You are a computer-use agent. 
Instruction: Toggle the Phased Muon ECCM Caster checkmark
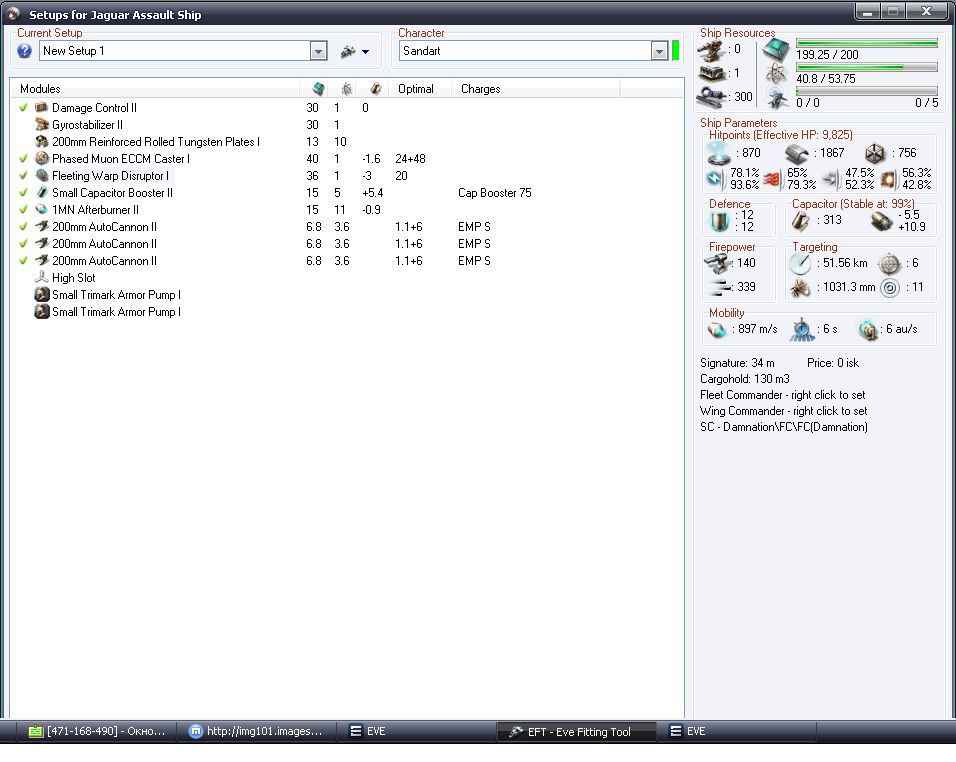pos(24,159)
